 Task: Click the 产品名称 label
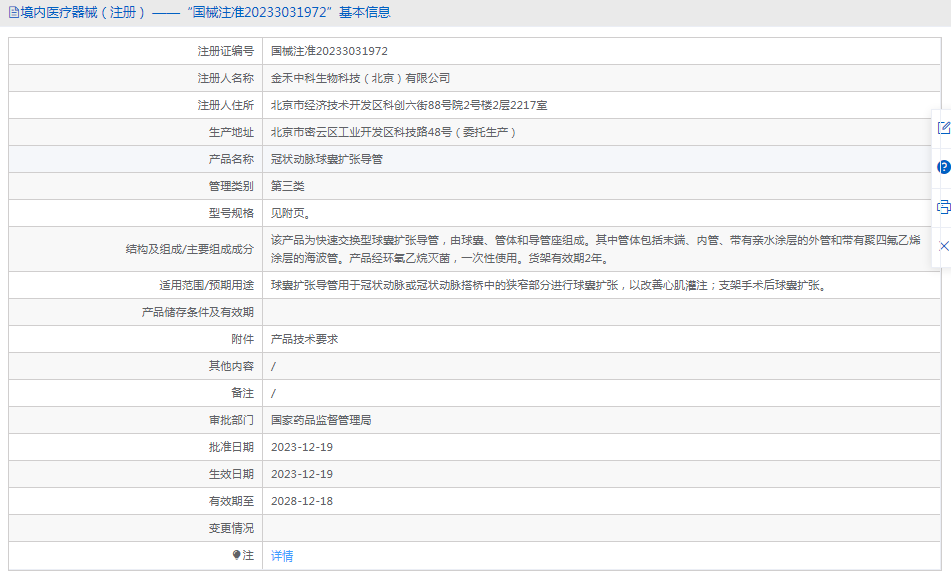pyautogui.click(x=231, y=159)
